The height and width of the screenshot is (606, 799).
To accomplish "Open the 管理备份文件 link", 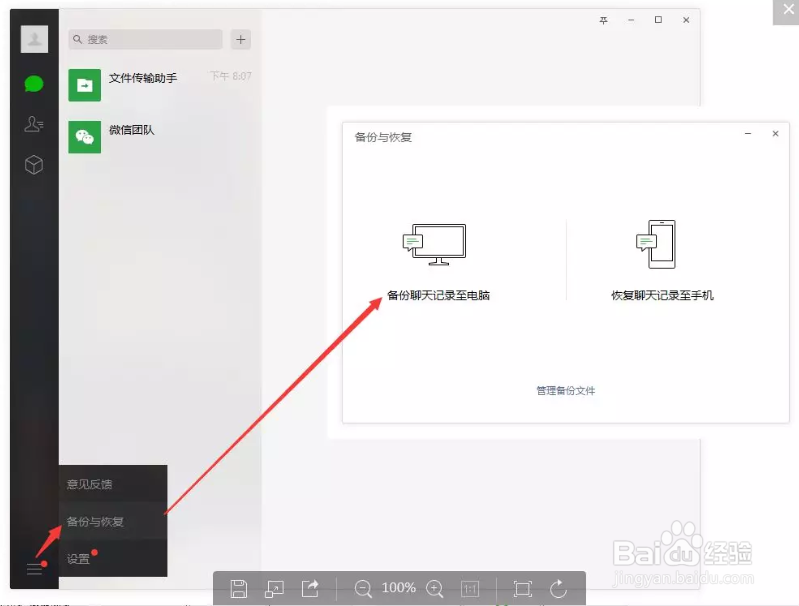I will 566,390.
